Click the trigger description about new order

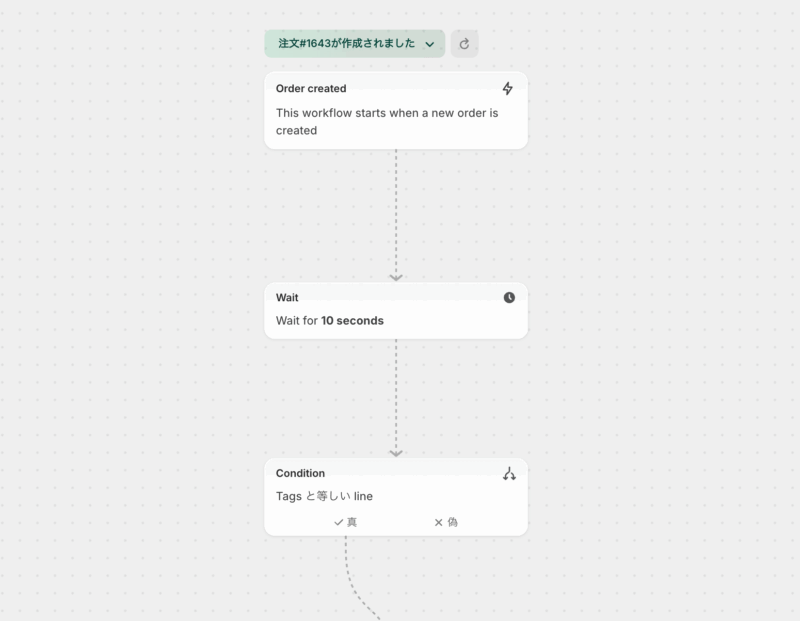tap(386, 121)
